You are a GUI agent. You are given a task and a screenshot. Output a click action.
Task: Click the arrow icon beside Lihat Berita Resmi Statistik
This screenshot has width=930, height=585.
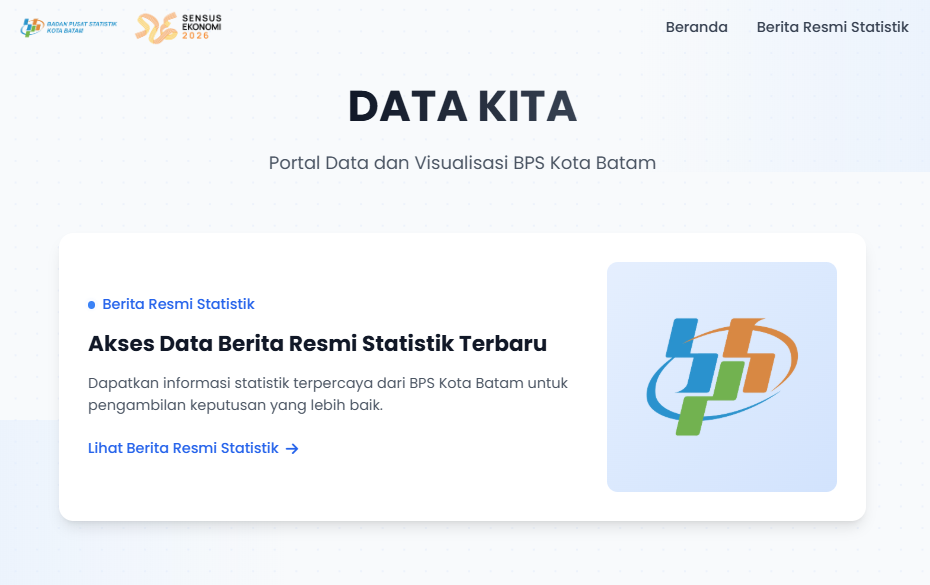pyautogui.click(x=292, y=448)
